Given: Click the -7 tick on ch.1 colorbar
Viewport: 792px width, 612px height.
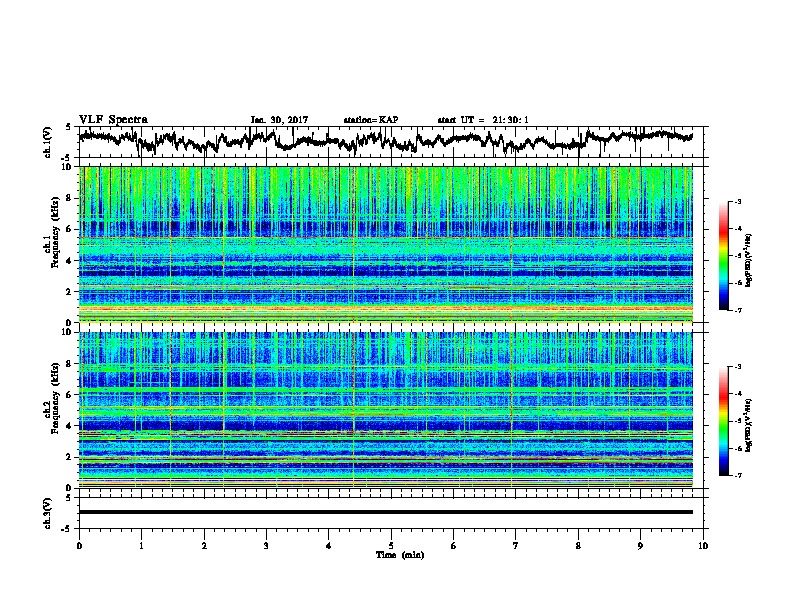Looking at the screenshot, I should (x=737, y=310).
